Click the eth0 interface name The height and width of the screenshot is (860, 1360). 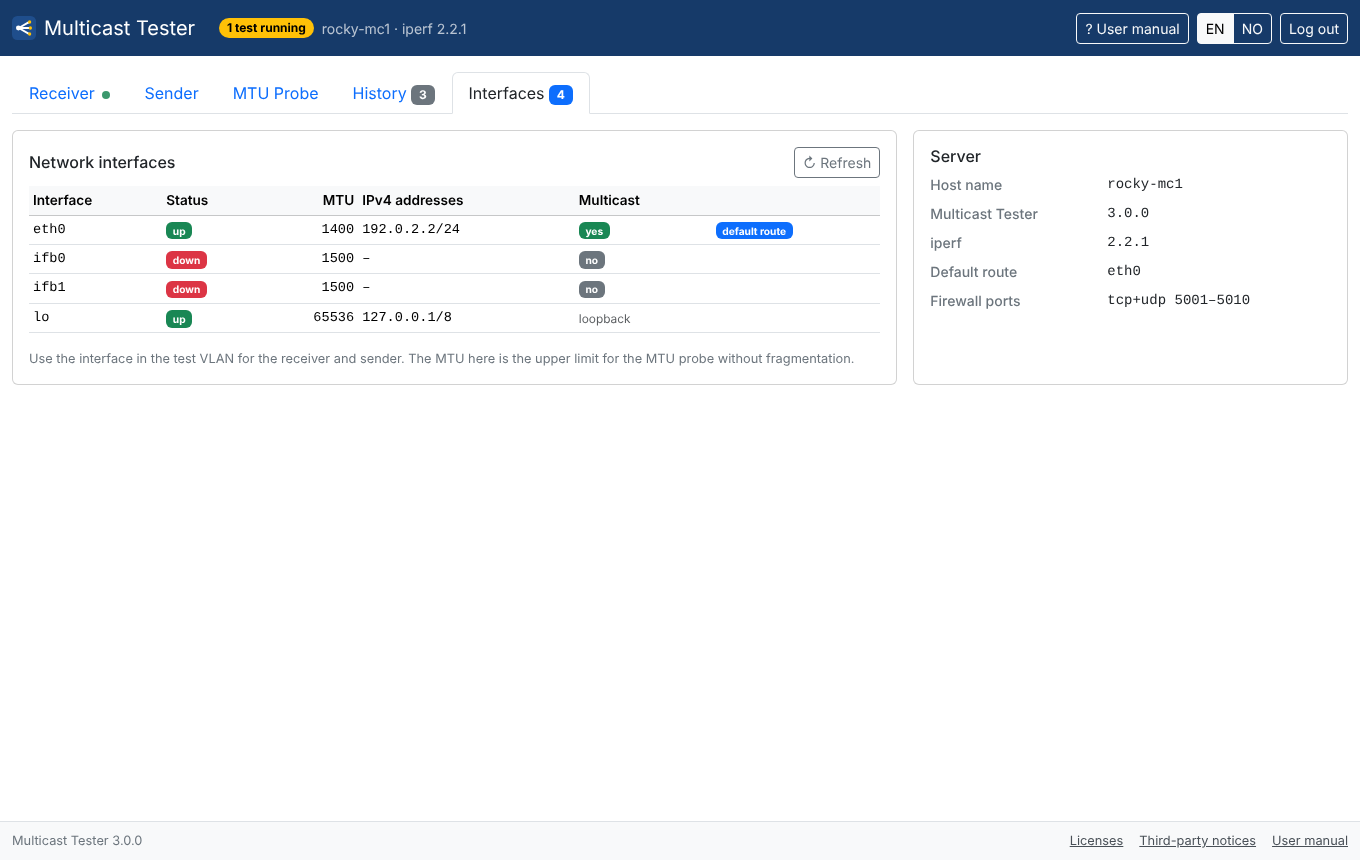(x=49, y=229)
